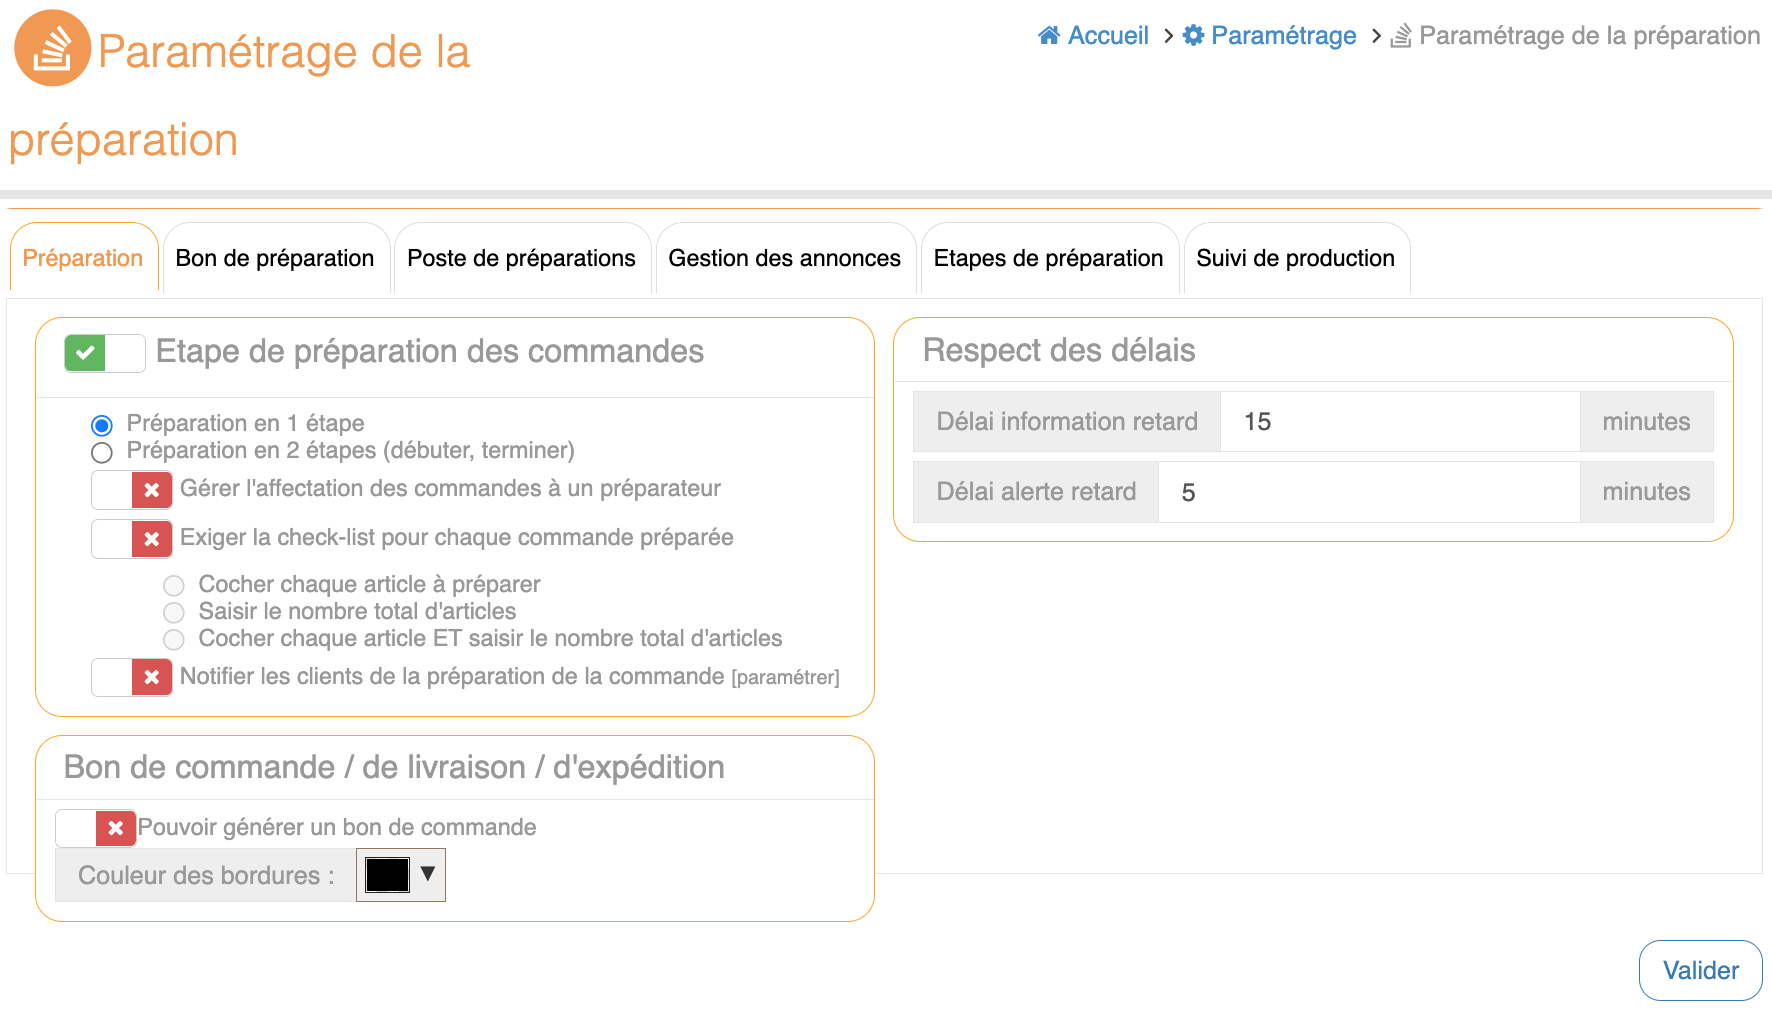1772x1014 pixels.
Task: Click the red X beside Exiger la check-list
Action: (x=152, y=539)
